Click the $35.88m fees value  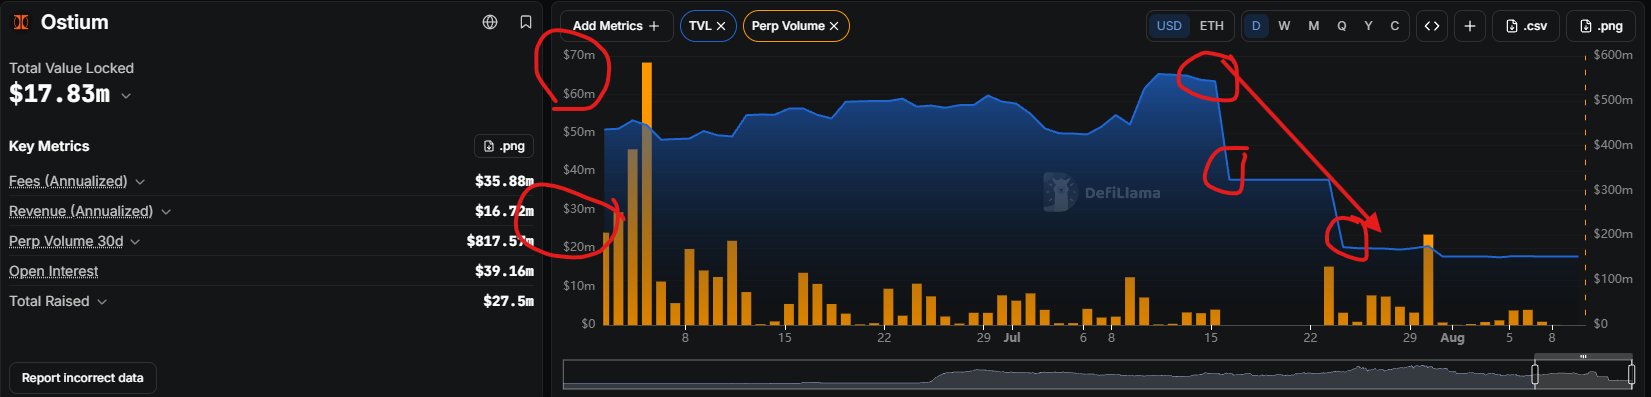pyautogui.click(x=504, y=181)
